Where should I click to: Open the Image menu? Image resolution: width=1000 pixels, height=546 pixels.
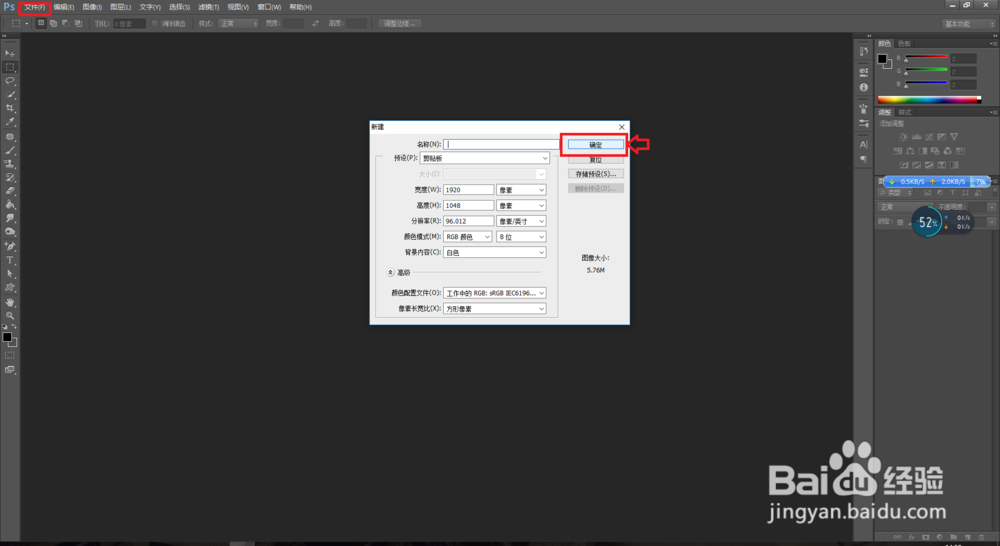92,7
